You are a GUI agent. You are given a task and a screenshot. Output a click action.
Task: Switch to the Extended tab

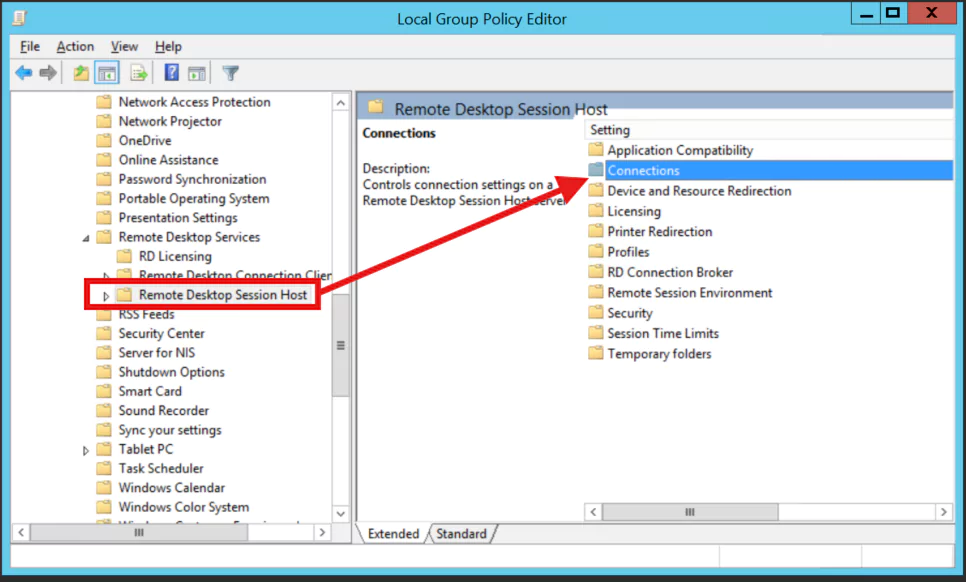tap(393, 533)
